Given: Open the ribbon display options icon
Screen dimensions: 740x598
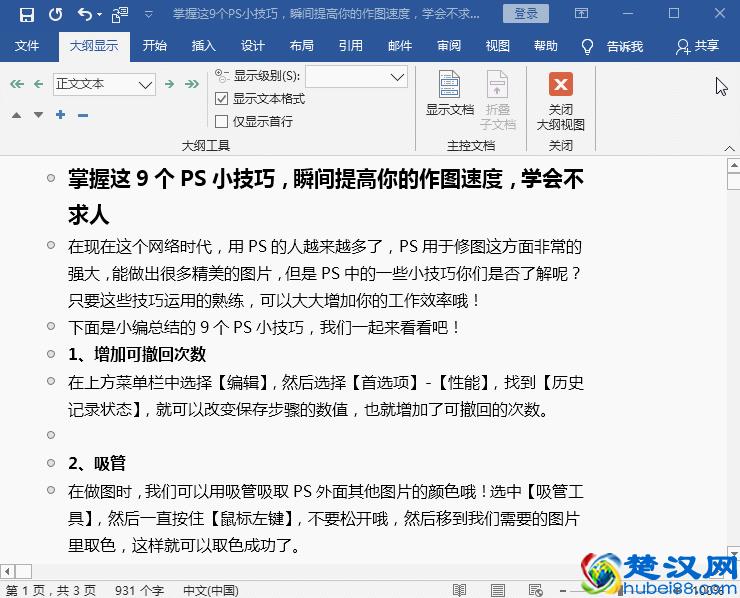Looking at the screenshot, I should [581, 13].
